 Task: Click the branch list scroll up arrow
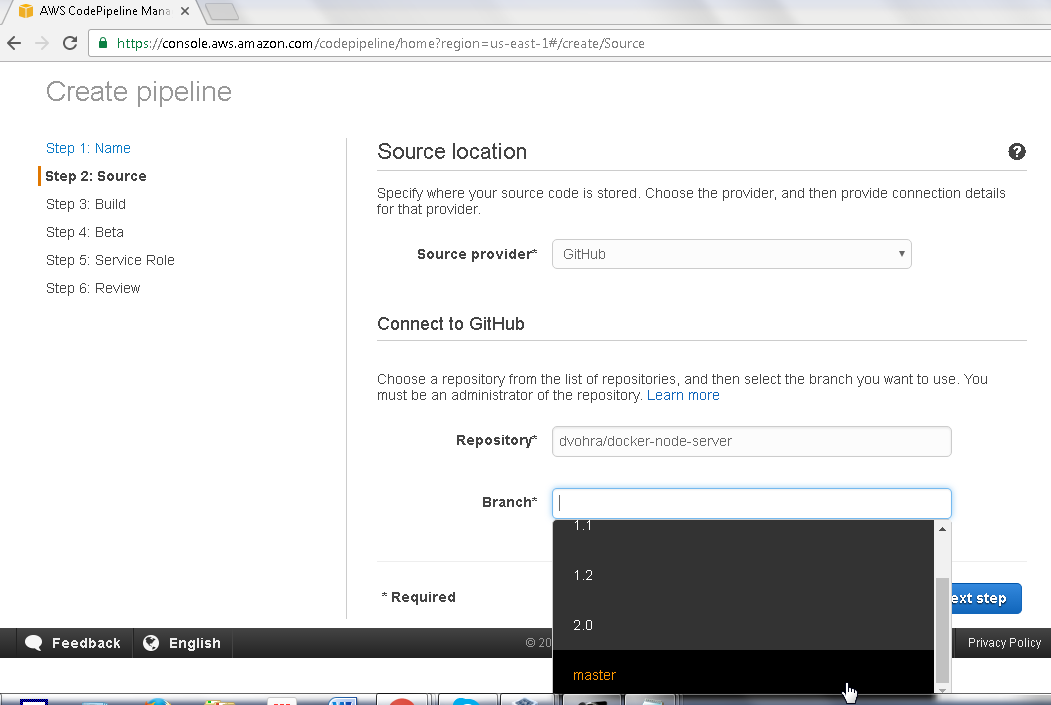[942, 529]
